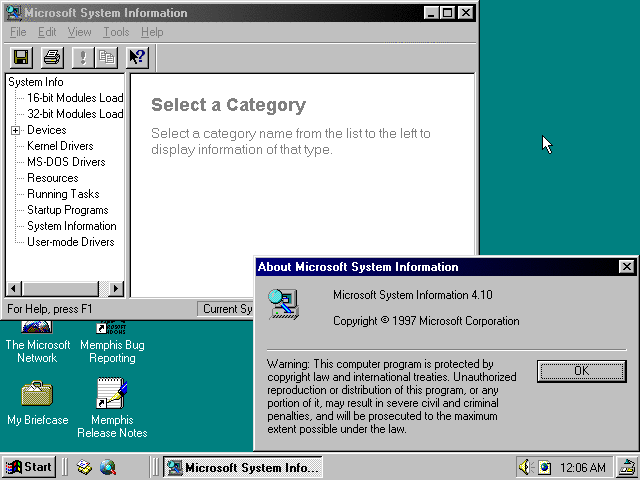Select 16-bit Modules Loaded category
Image resolution: width=640 pixels, height=480 pixels.
(75, 98)
